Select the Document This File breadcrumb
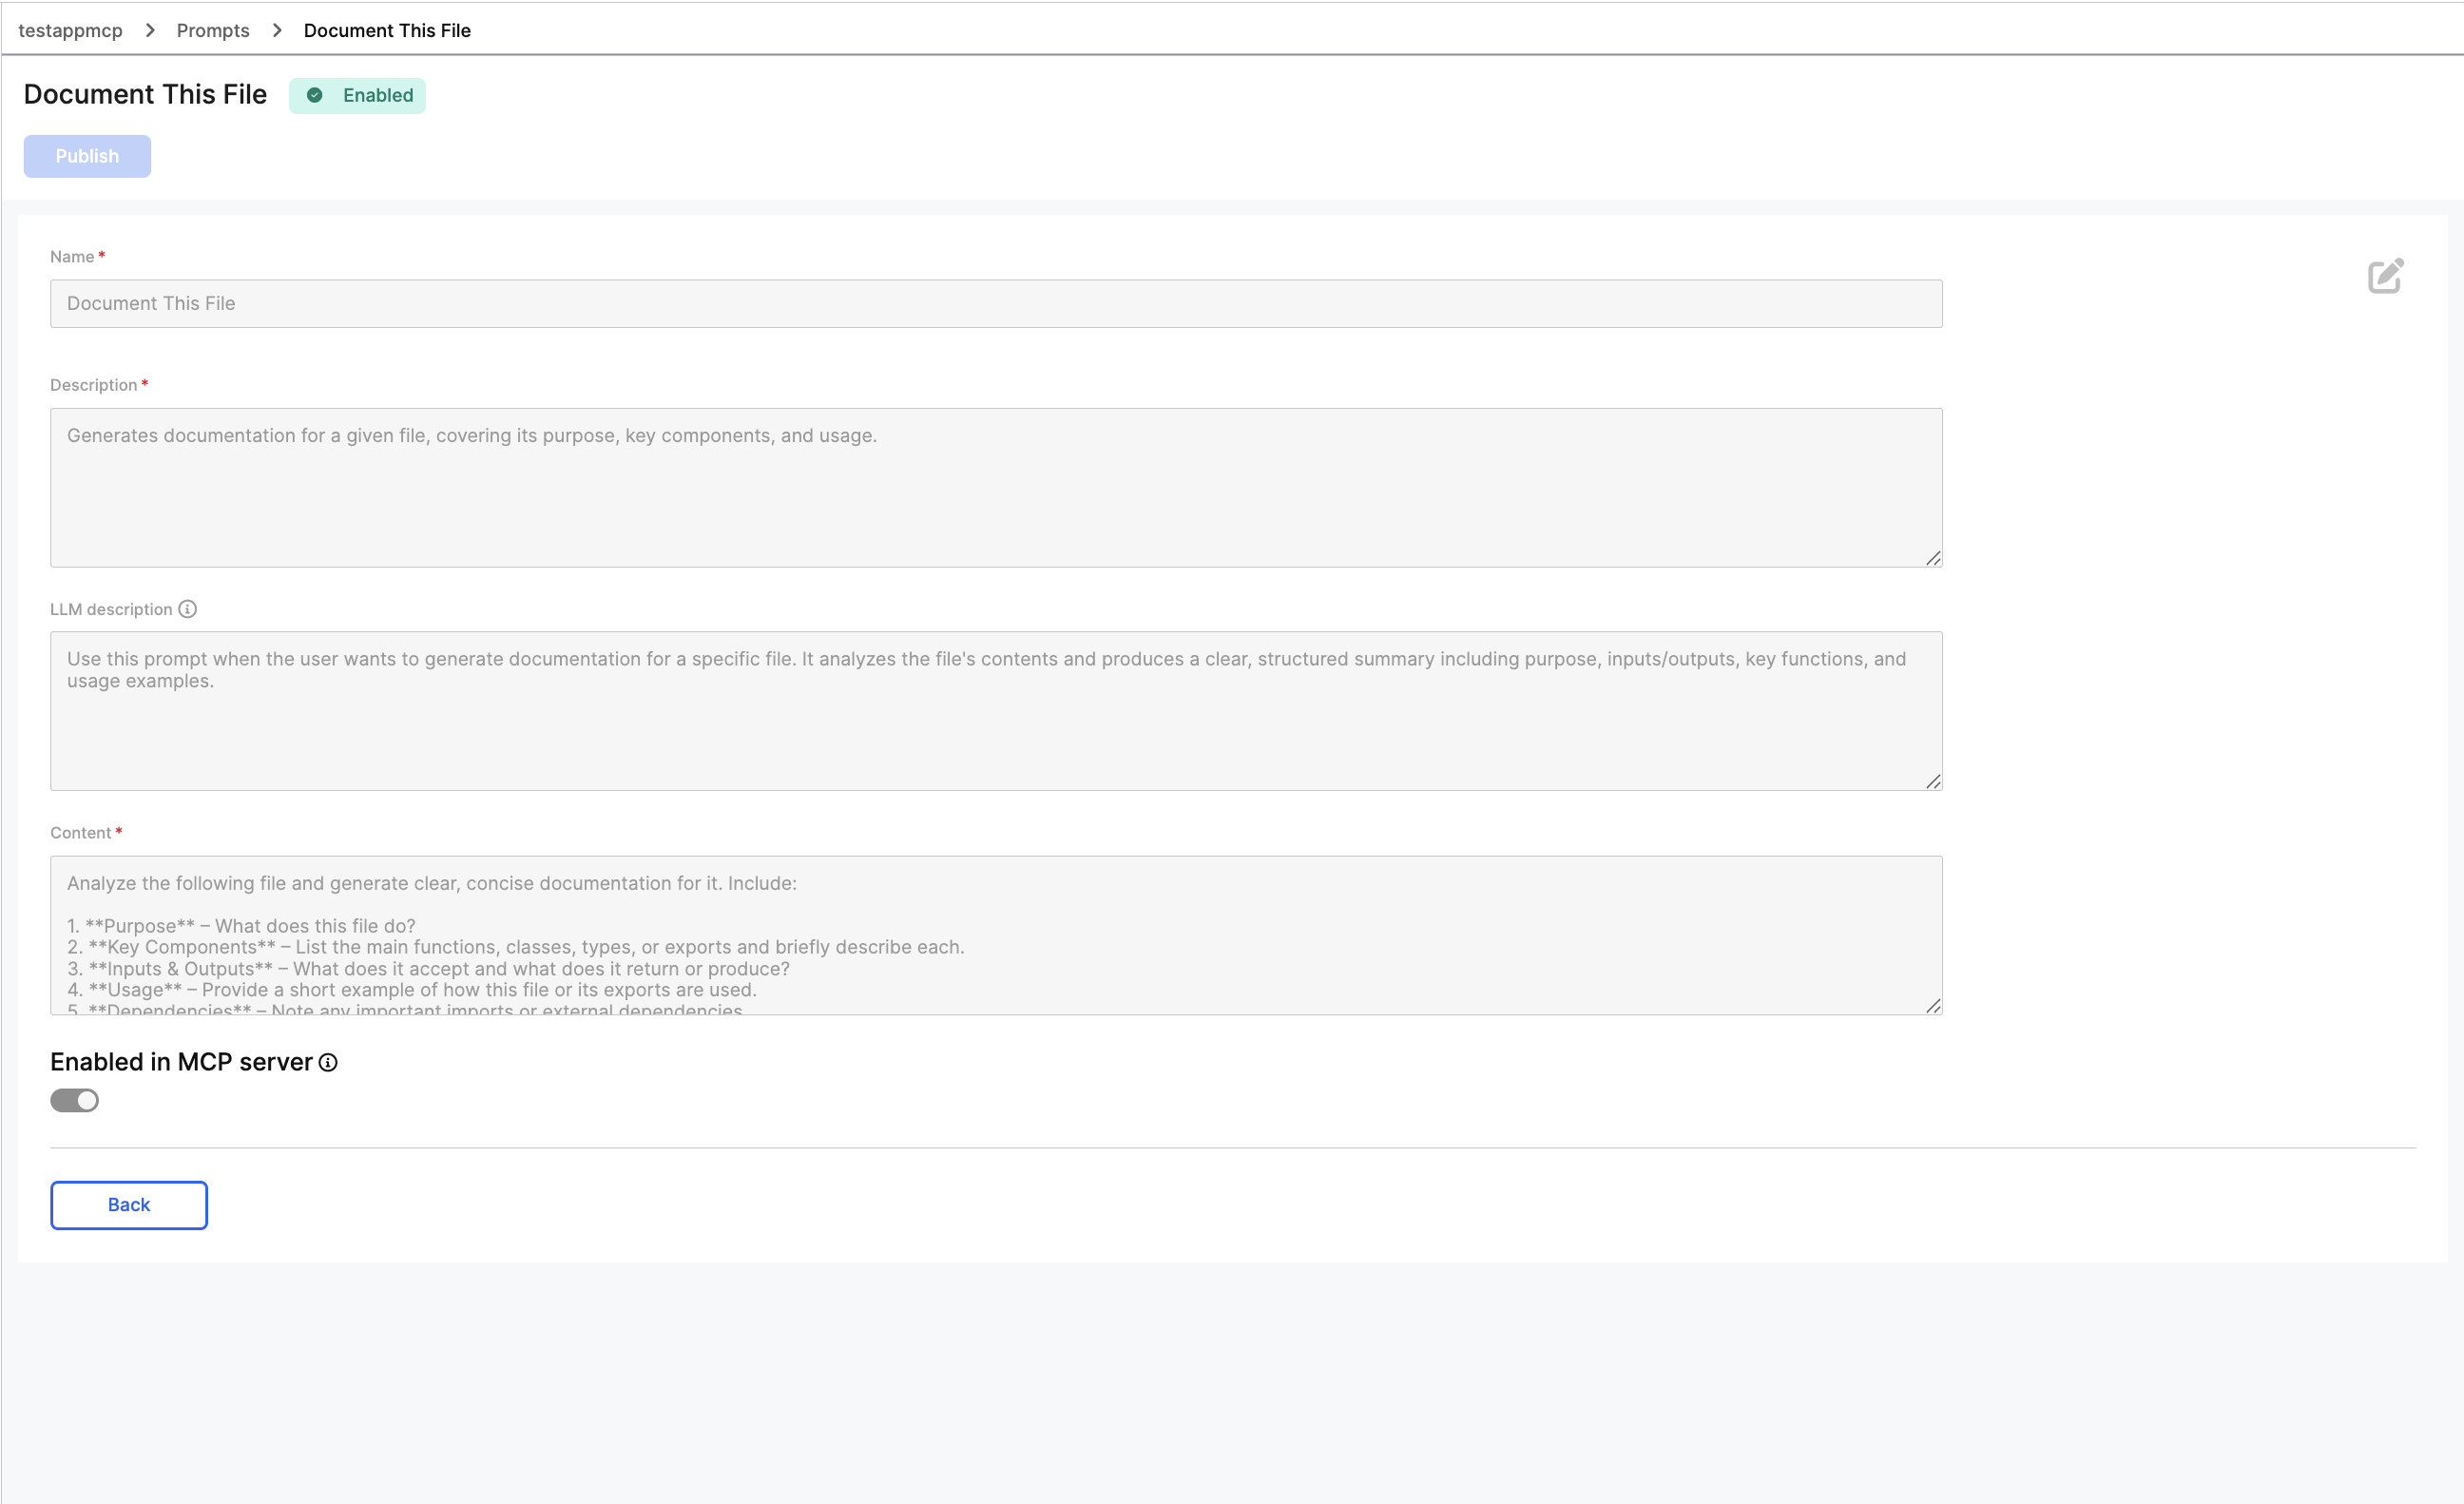2464x1504 pixels. tap(387, 30)
